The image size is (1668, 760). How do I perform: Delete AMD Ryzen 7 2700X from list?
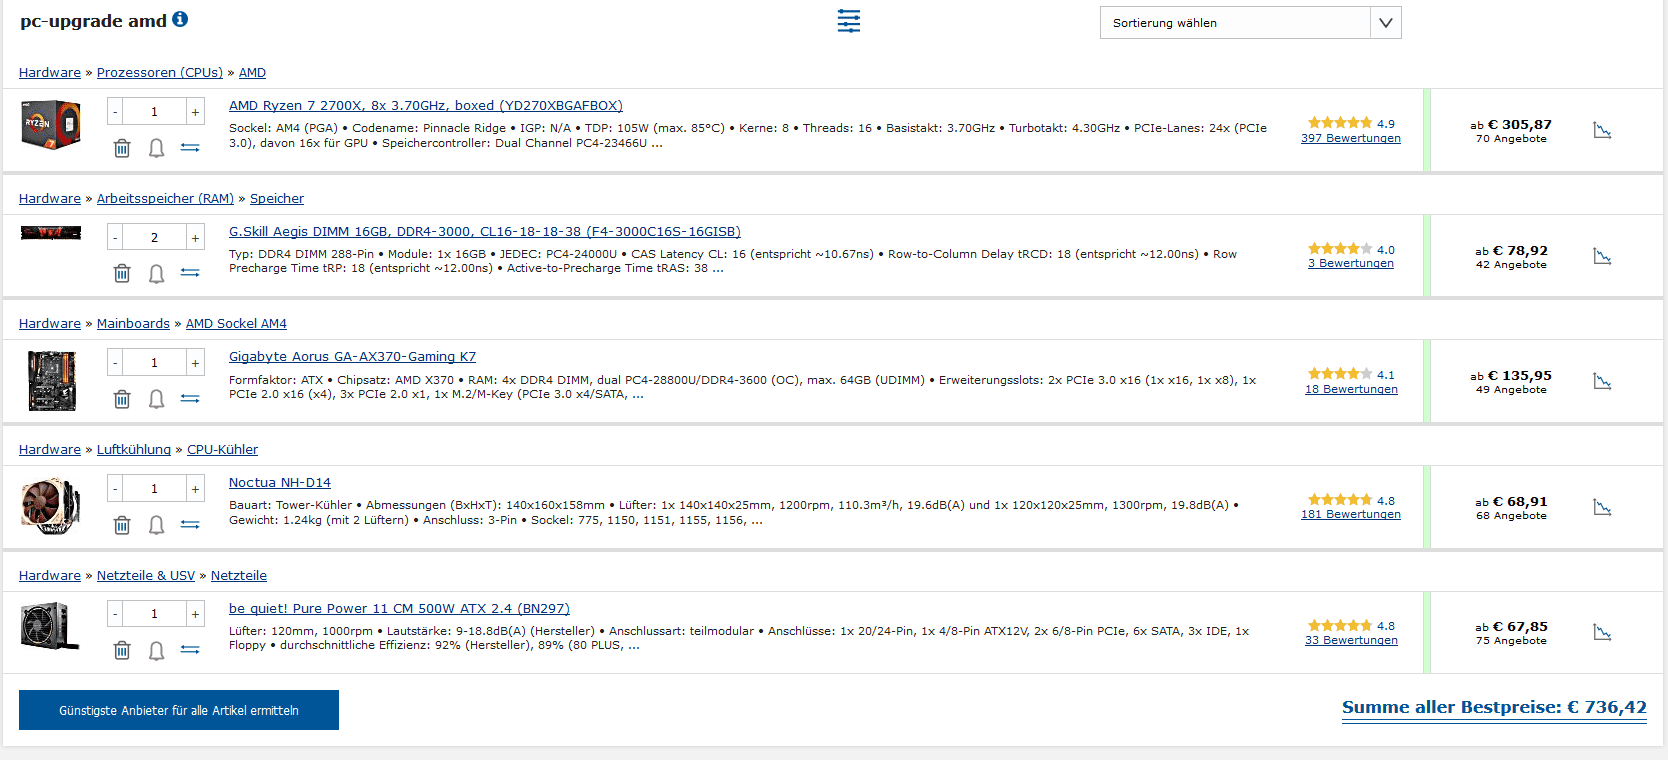[x=122, y=148]
